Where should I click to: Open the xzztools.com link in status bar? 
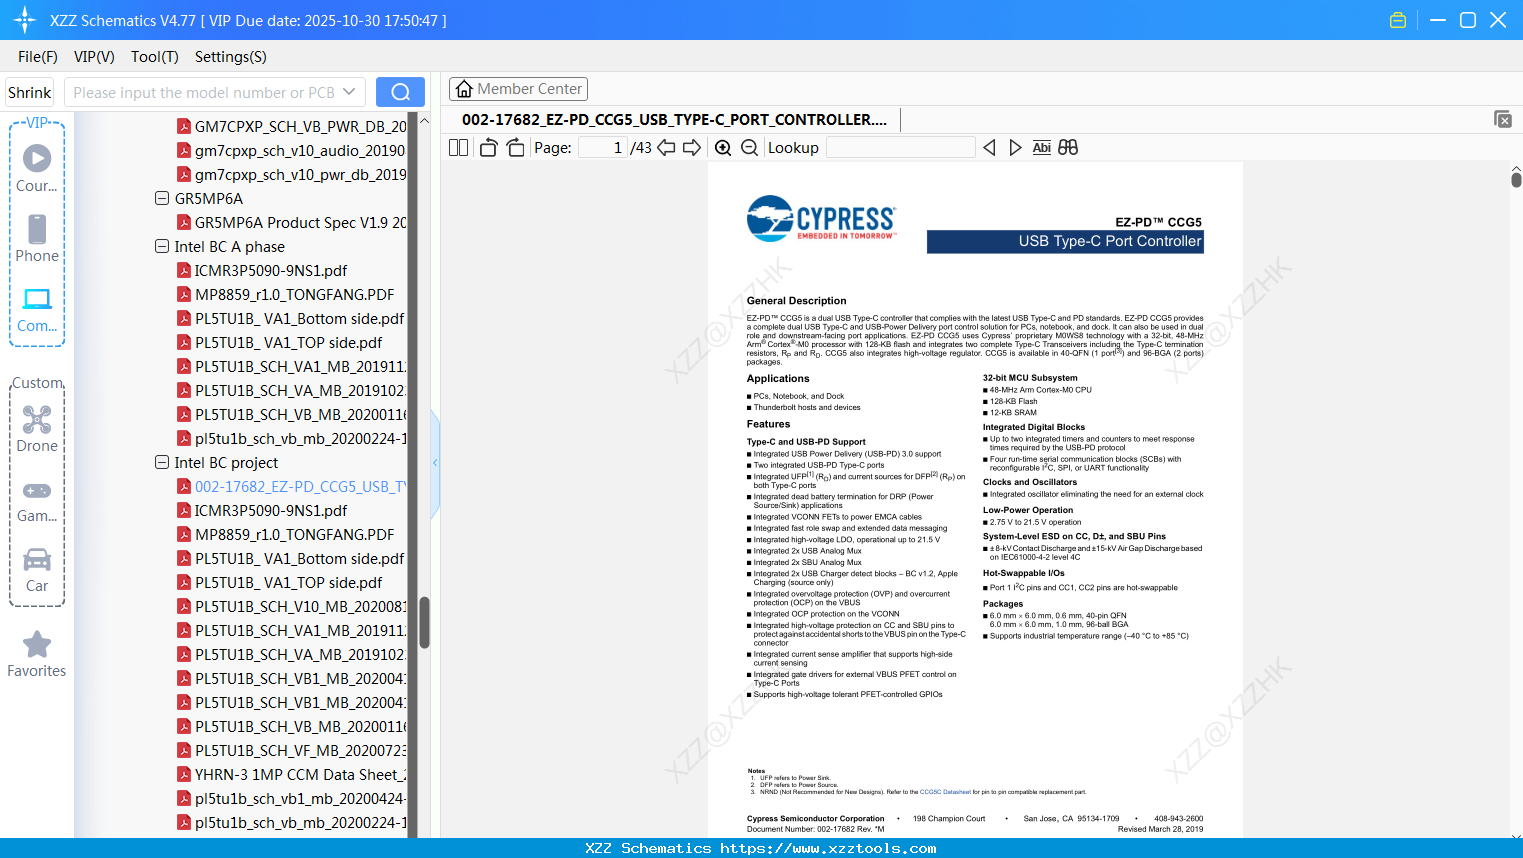tap(828, 848)
